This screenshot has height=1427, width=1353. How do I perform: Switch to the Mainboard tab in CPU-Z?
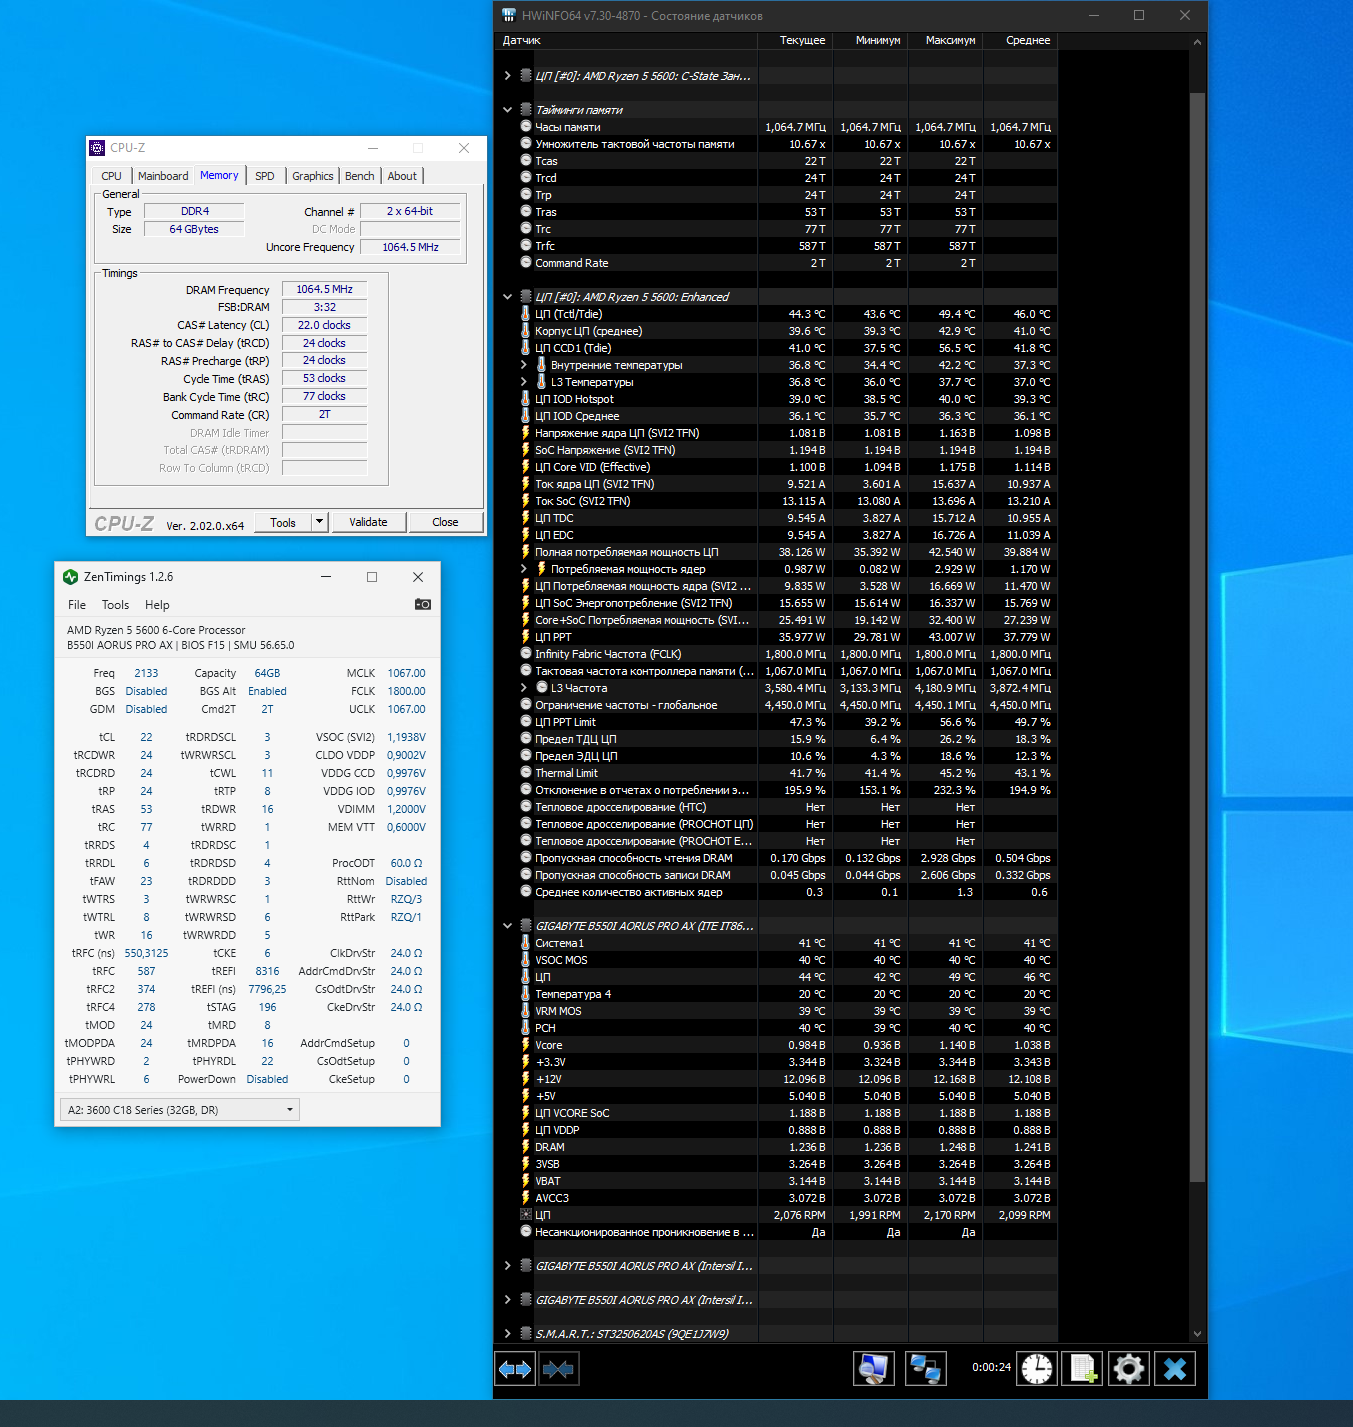pyautogui.click(x=163, y=176)
